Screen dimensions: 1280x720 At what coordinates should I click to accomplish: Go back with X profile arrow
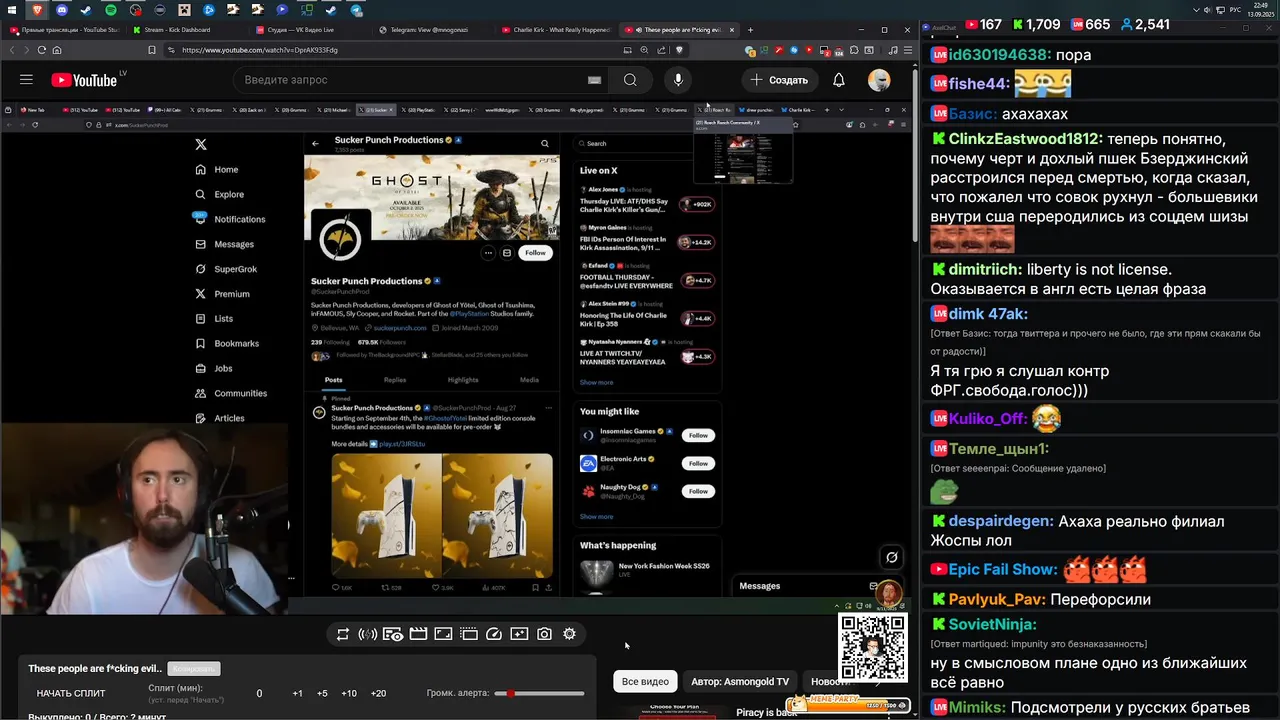click(316, 143)
